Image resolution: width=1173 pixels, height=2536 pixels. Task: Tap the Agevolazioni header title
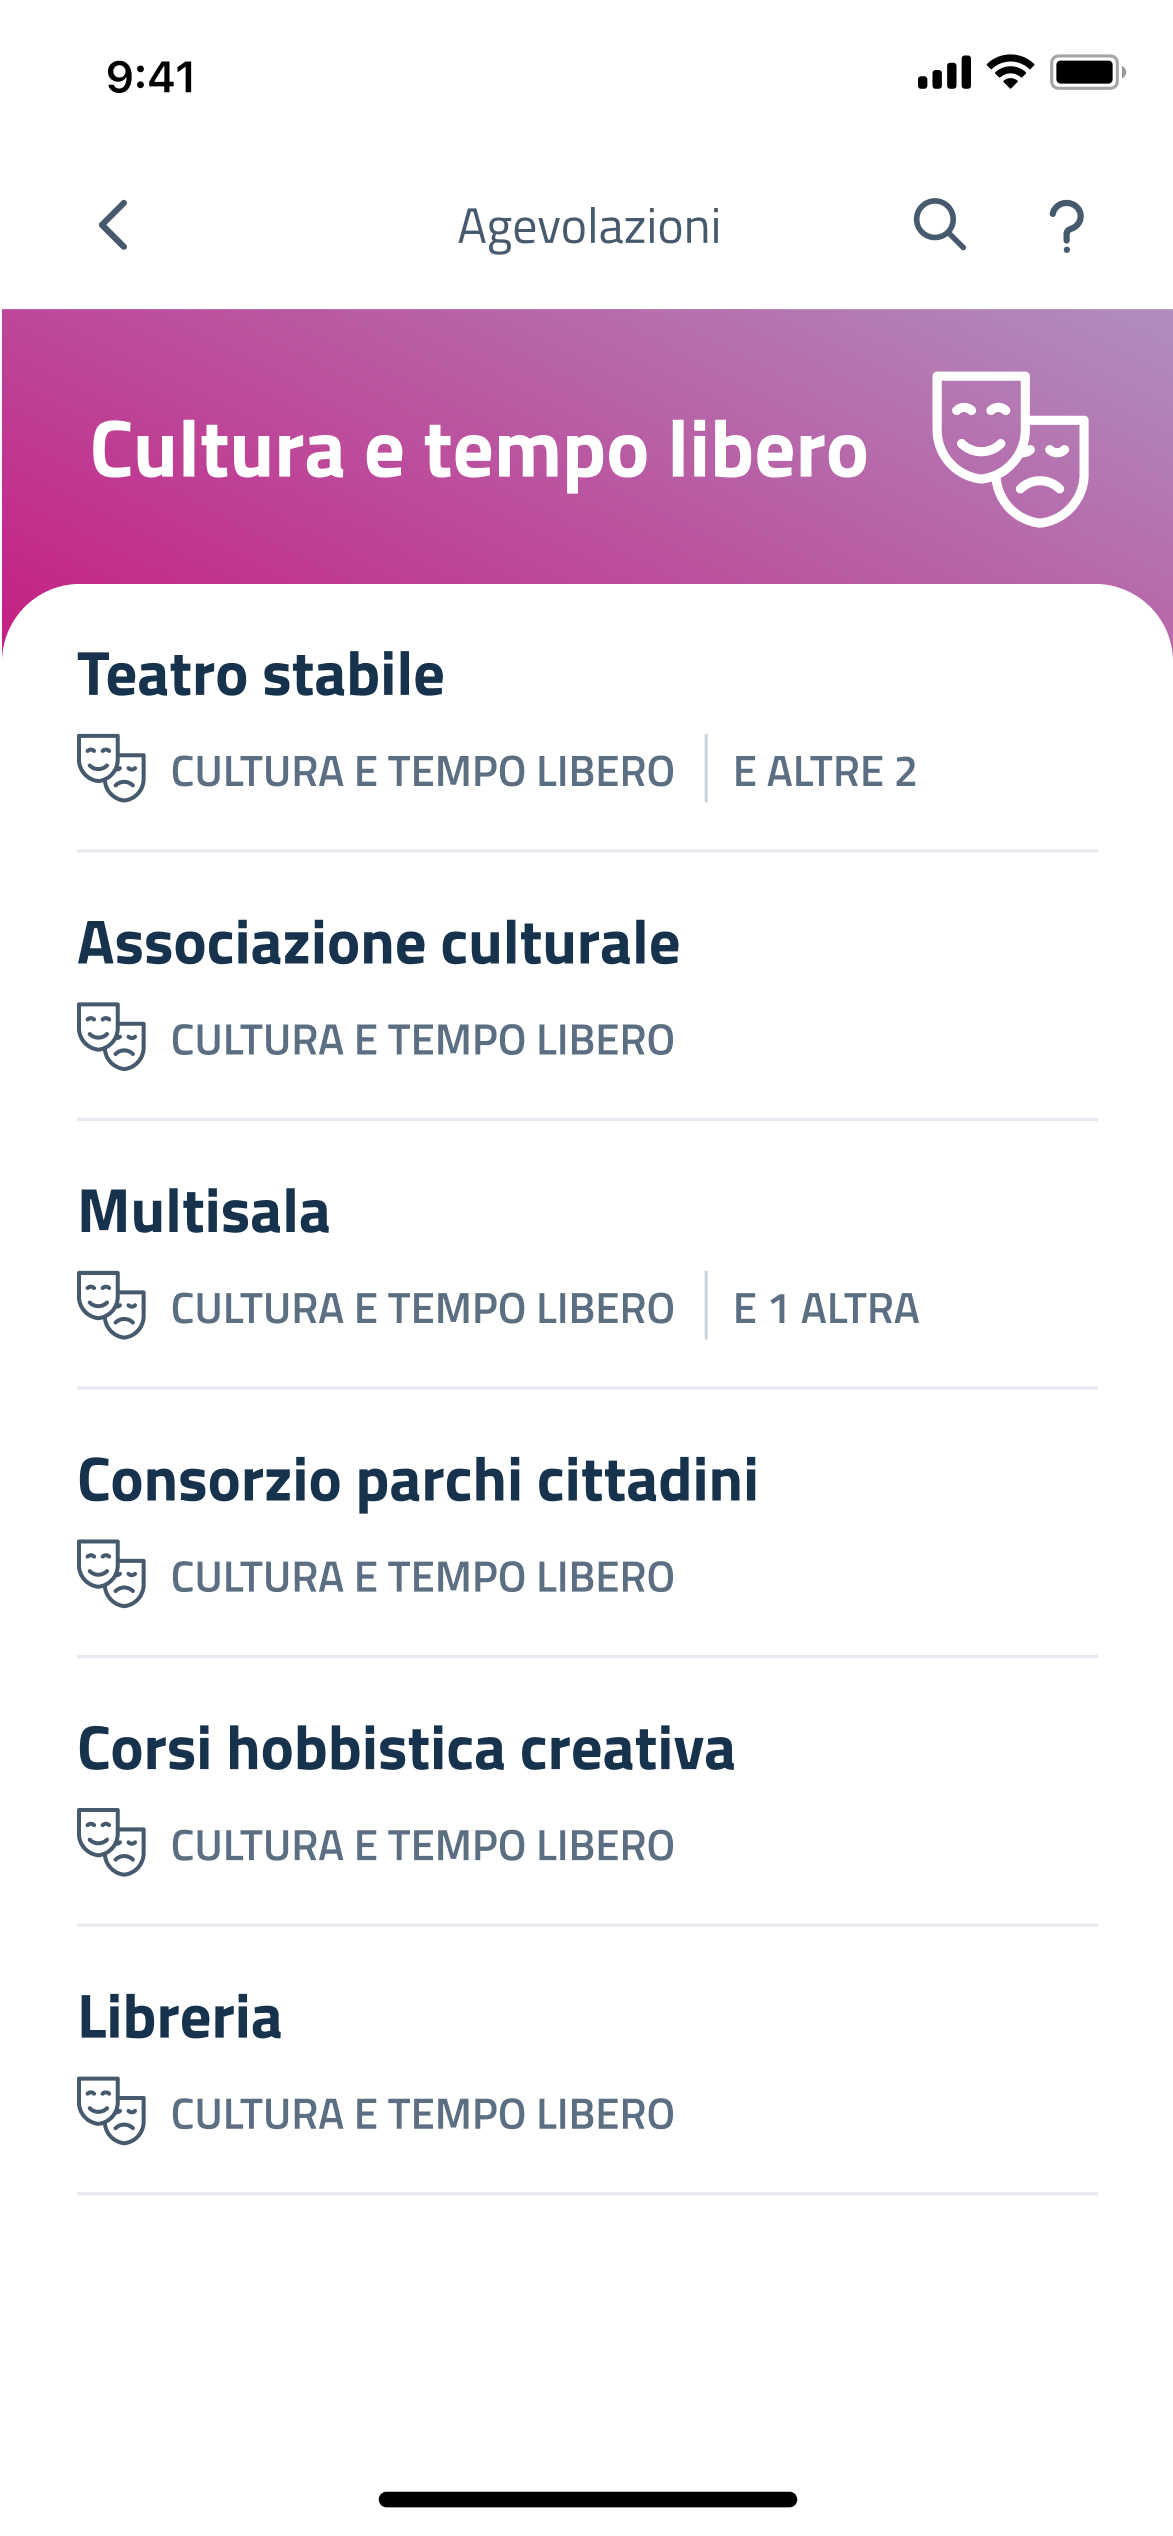click(589, 226)
